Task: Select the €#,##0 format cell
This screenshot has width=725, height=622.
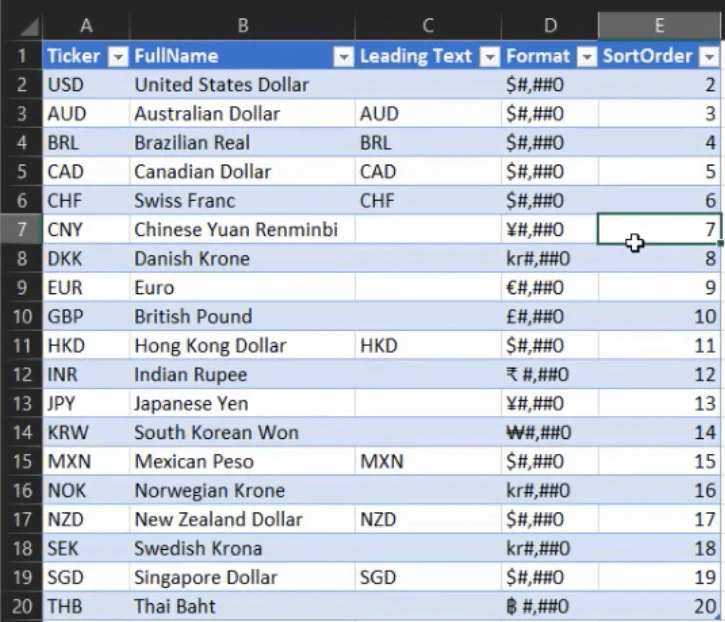Action: coord(550,288)
